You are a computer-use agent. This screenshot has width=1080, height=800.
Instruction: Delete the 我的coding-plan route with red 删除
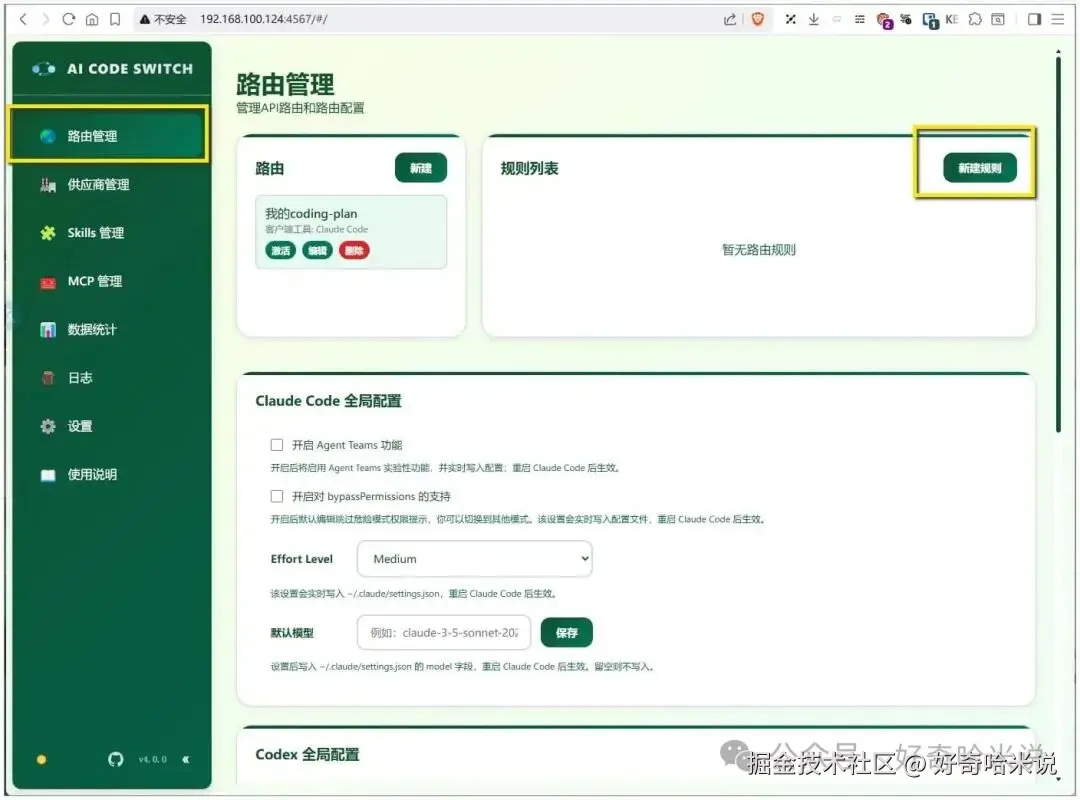354,250
